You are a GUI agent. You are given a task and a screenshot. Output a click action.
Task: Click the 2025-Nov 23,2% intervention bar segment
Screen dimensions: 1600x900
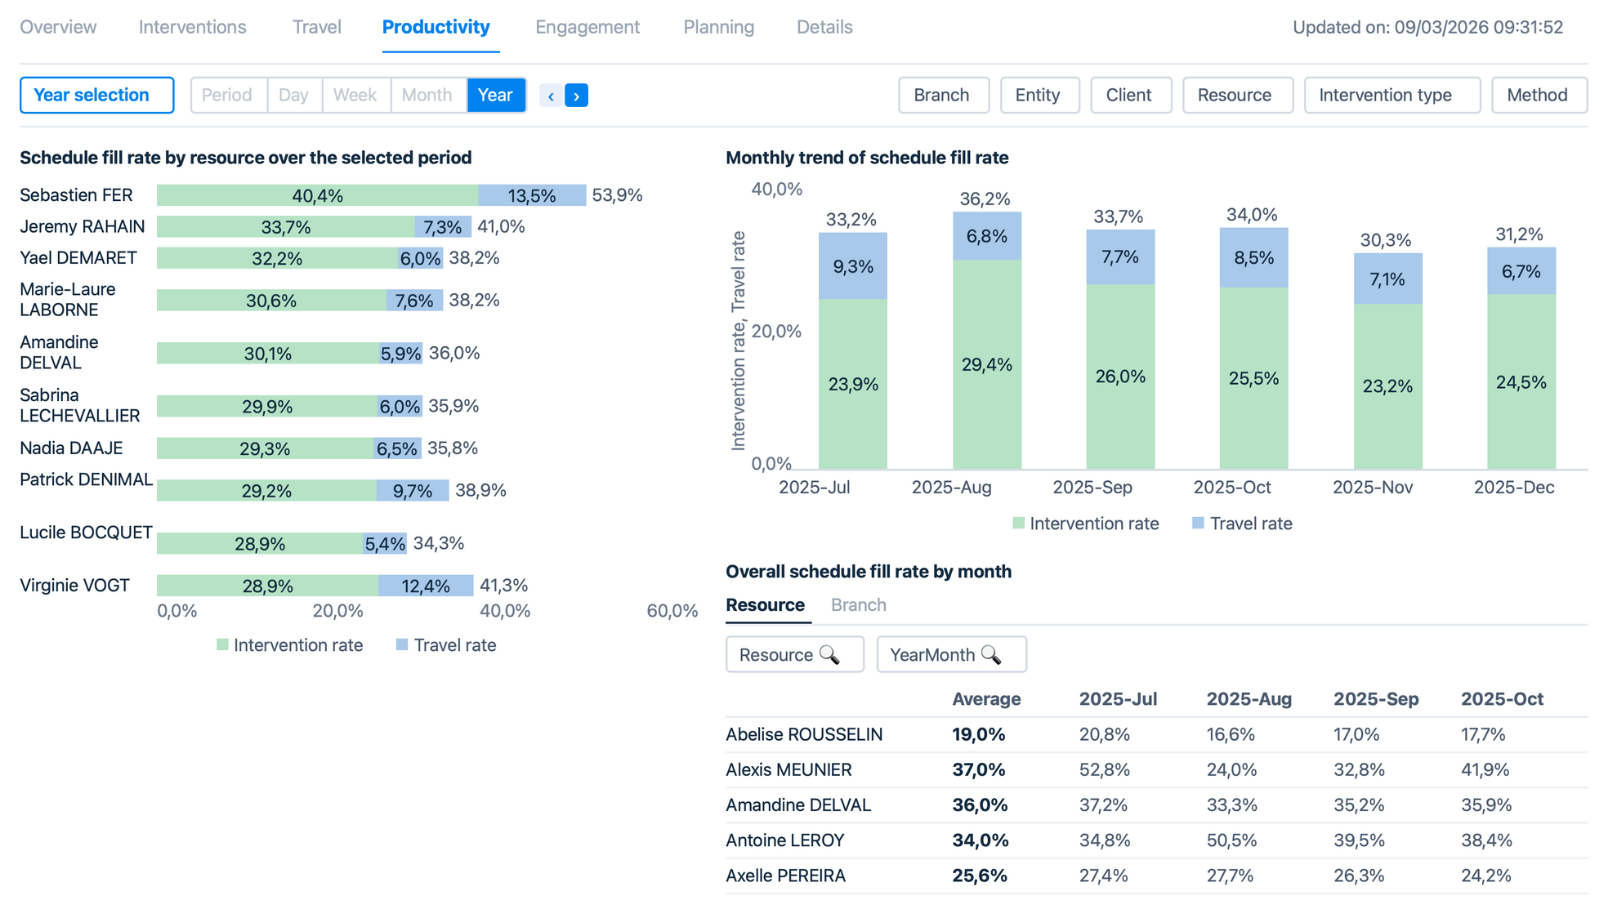click(x=1388, y=386)
